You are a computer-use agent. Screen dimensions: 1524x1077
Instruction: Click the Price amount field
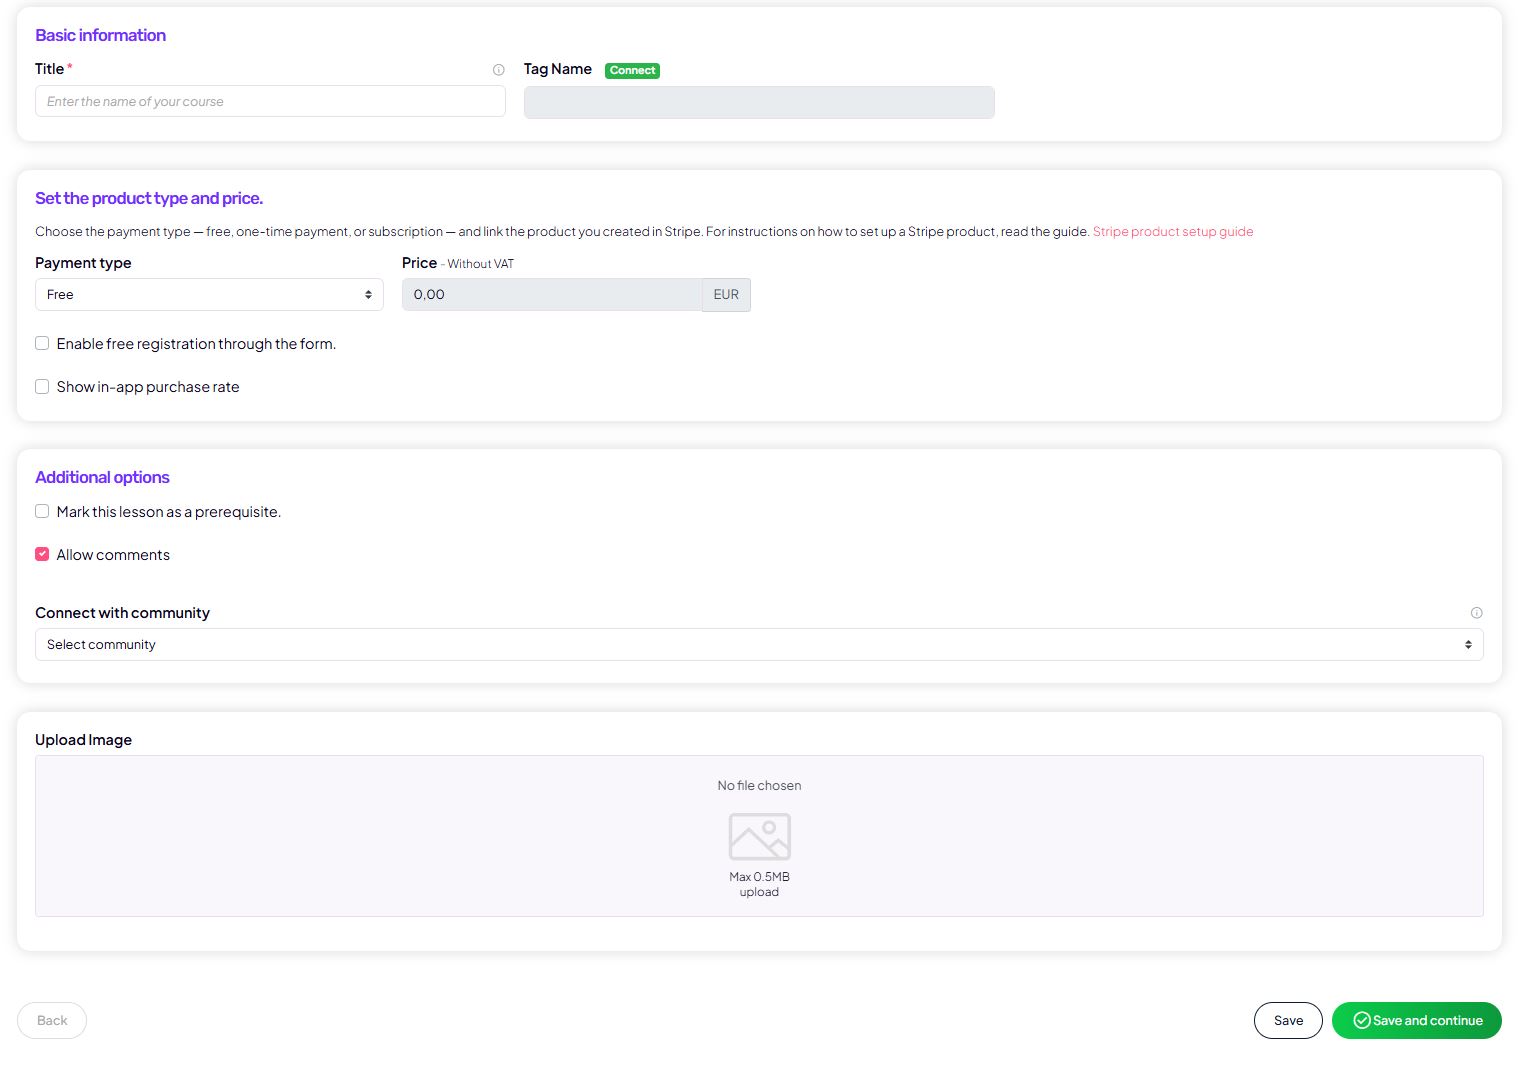click(x=551, y=295)
